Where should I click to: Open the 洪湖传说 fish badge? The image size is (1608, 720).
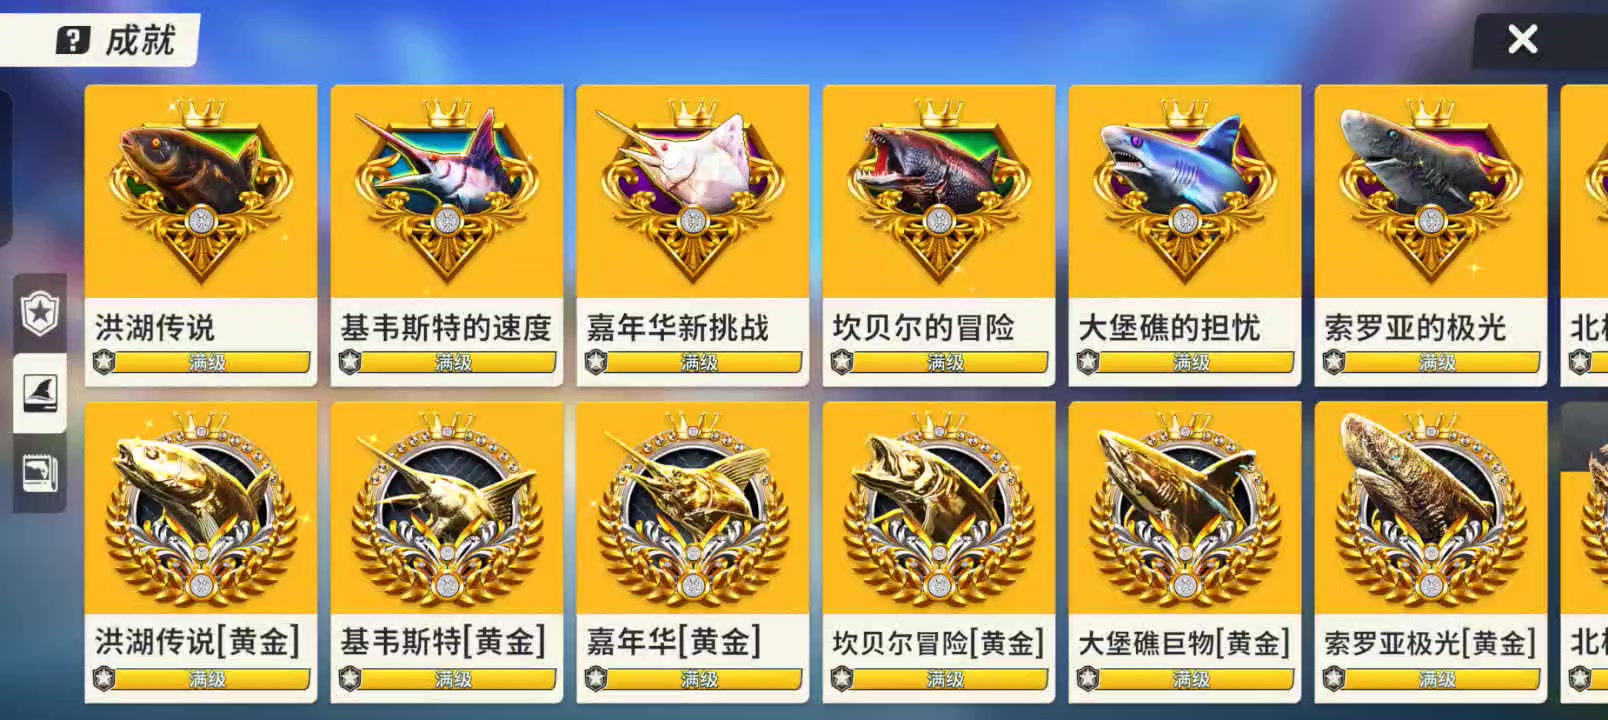(201, 190)
